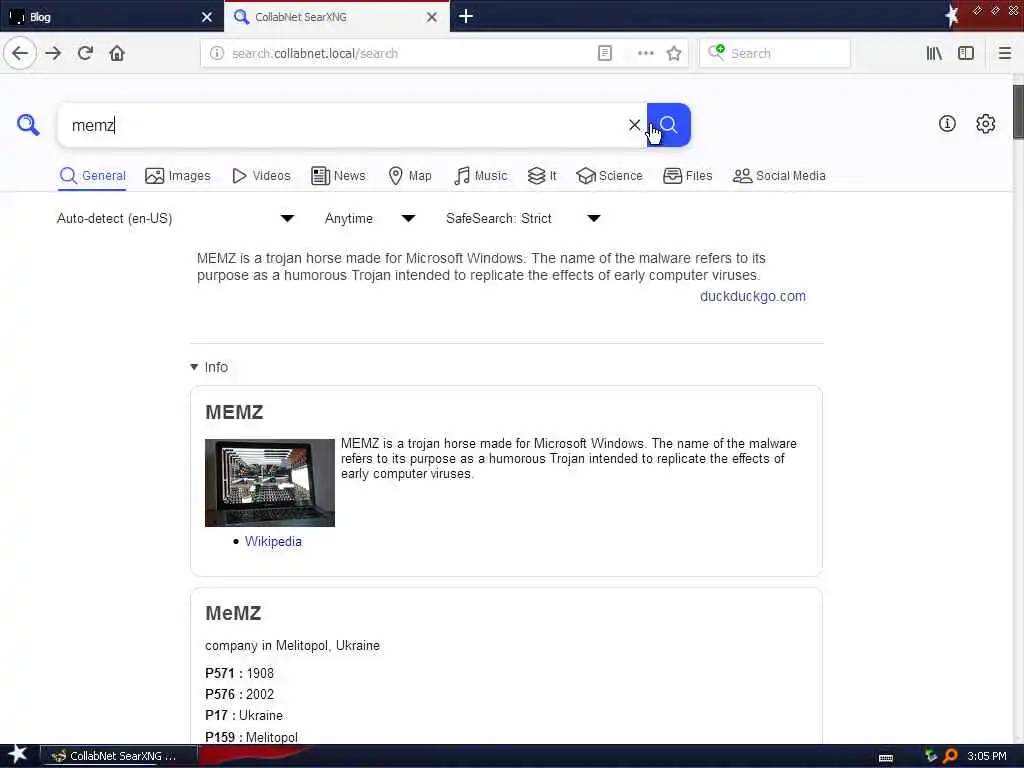Viewport: 1024px width, 768px height.
Task: Open page actions ellipsis menu
Action: pyautogui.click(x=645, y=53)
